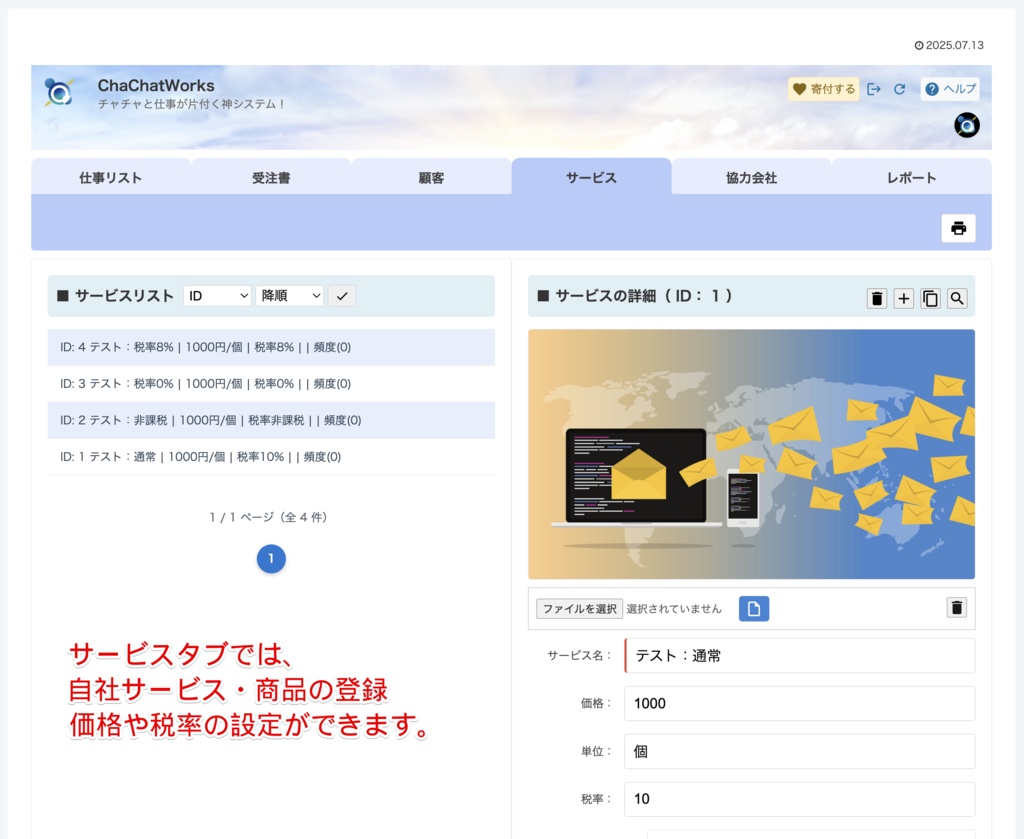The height and width of the screenshot is (839, 1024).
Task: Open service search with the magnifier icon
Action: [957, 297]
